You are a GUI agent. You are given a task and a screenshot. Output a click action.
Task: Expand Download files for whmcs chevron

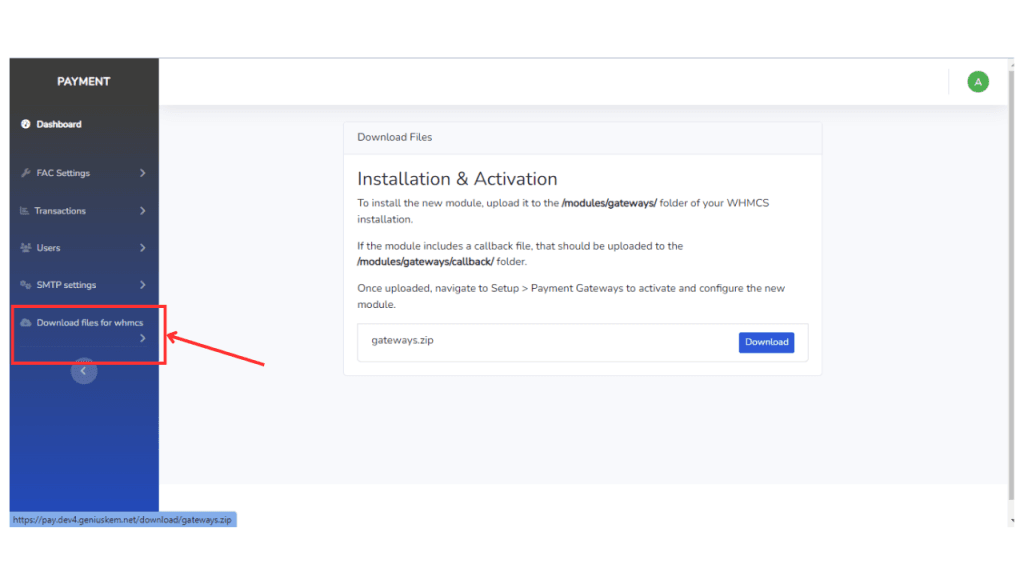[142, 338]
